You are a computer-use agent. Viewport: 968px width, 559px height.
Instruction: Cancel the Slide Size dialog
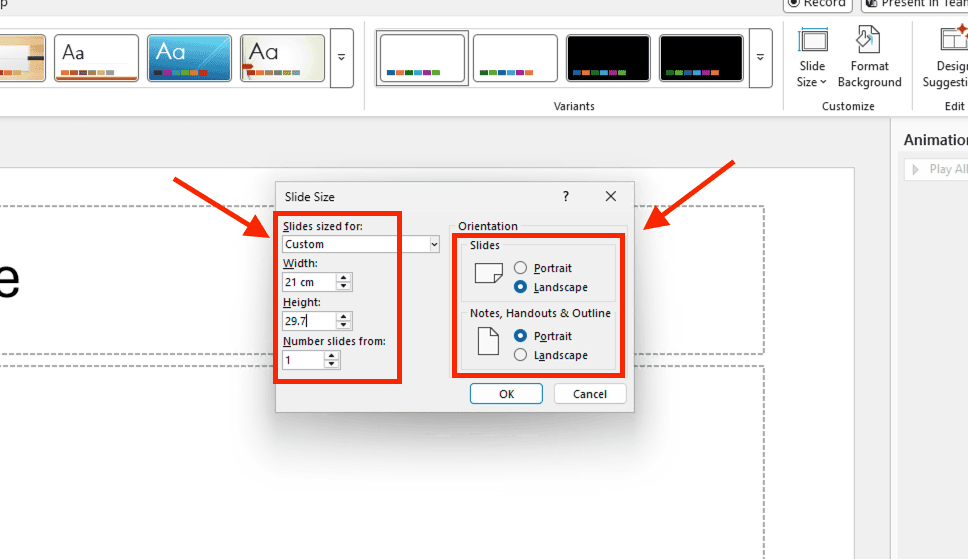point(590,394)
